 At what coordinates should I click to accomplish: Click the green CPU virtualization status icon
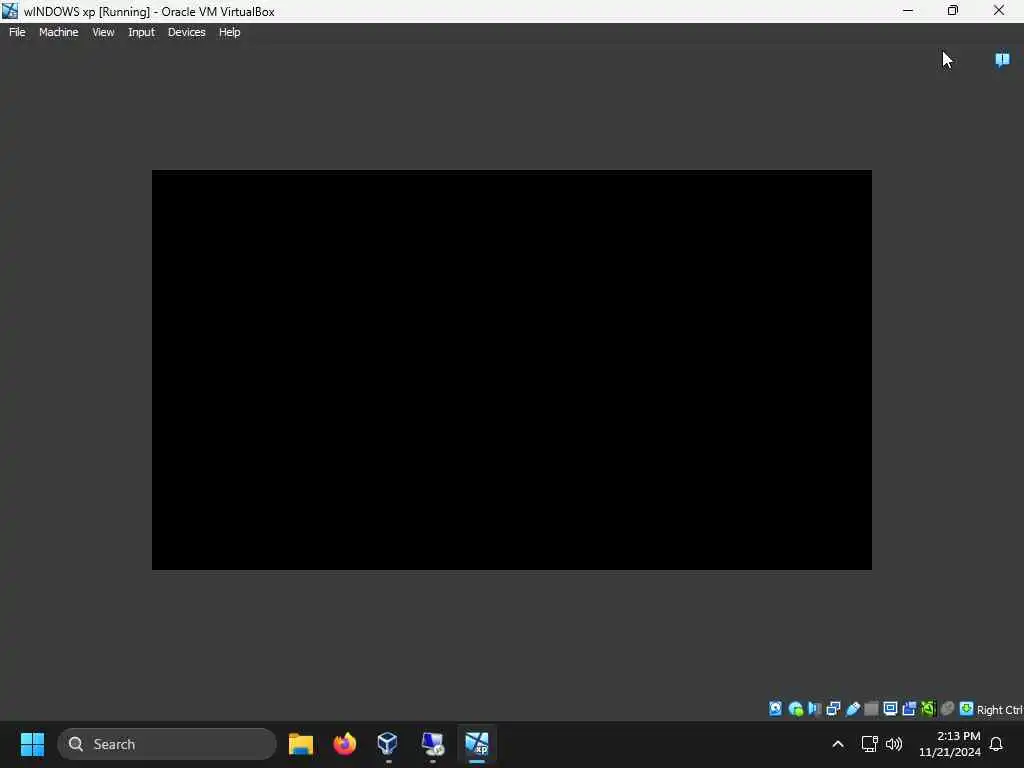point(928,709)
